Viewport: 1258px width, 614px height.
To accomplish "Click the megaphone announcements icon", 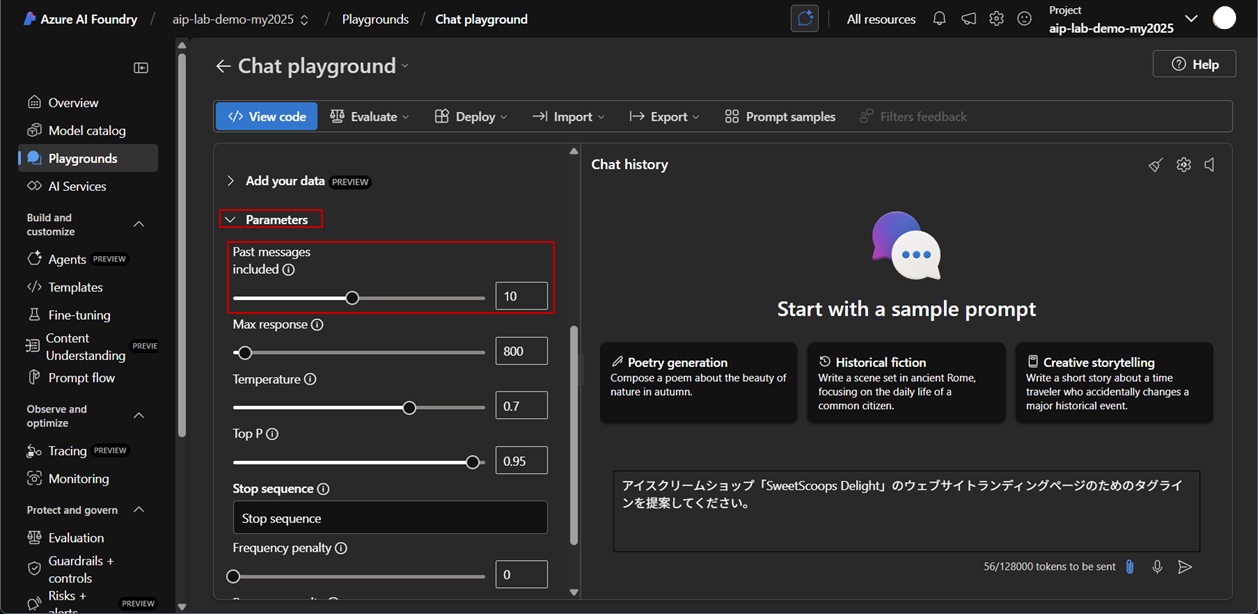I will click(x=968, y=19).
